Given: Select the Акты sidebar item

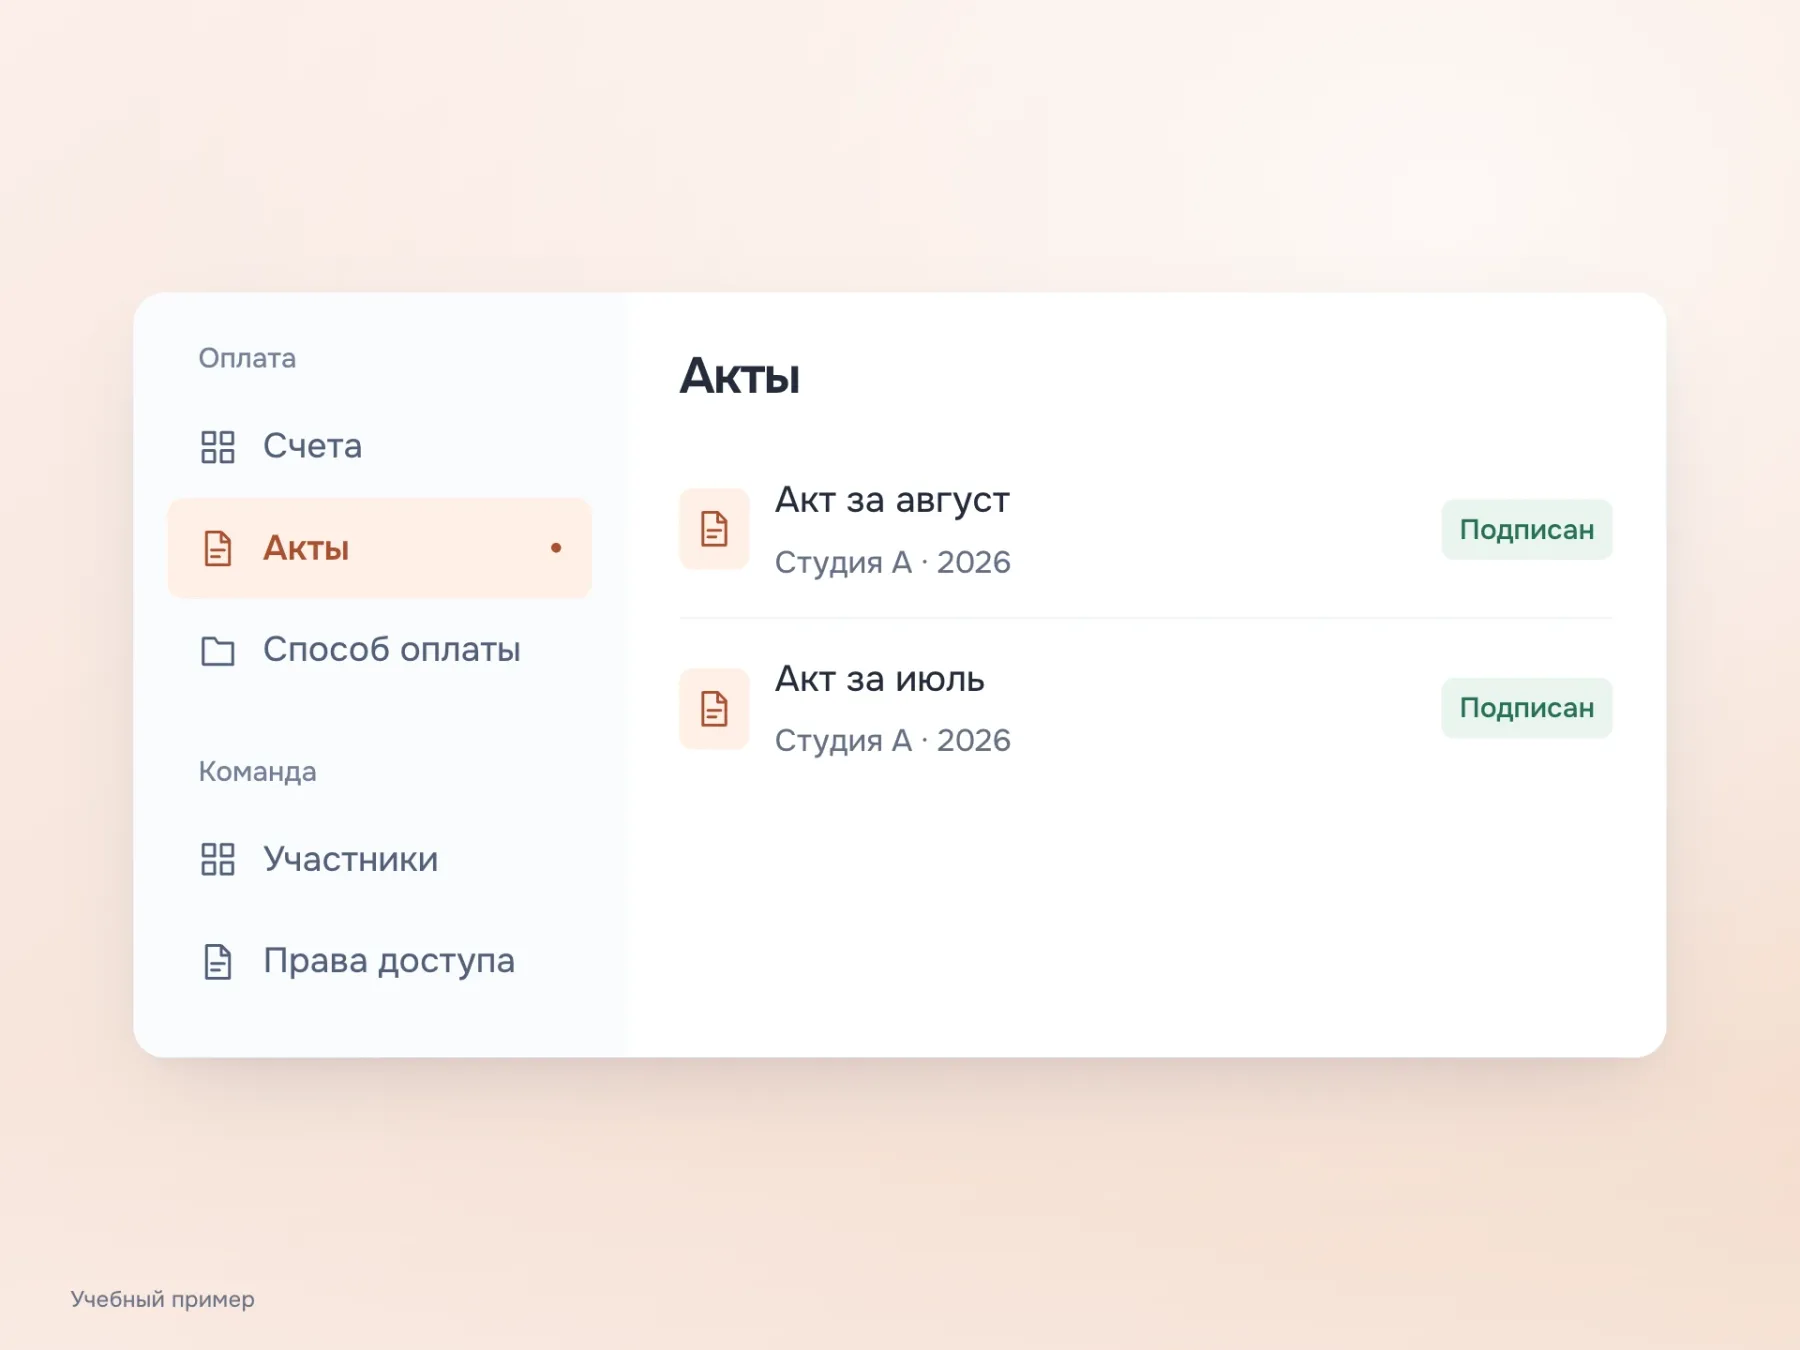Looking at the screenshot, I should click(x=380, y=548).
